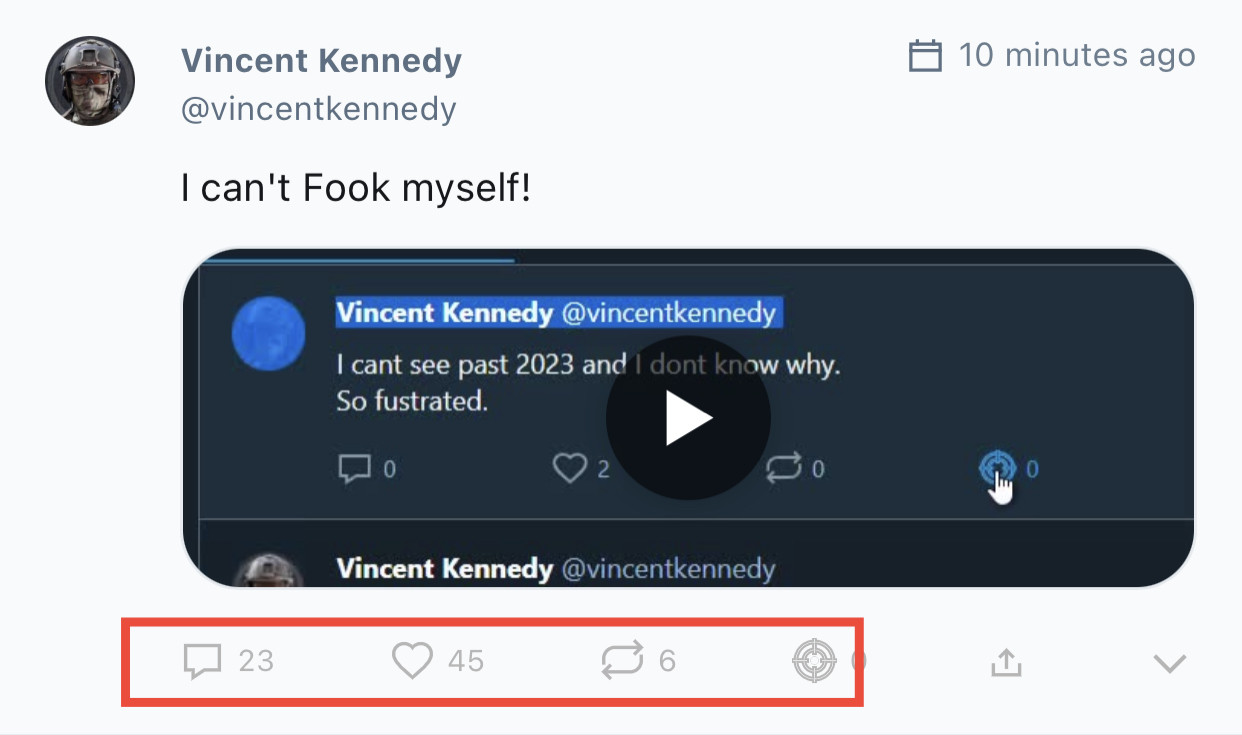1242x735 pixels.
Task: Click the calendar icon beside the timestamp
Action: pyautogui.click(x=925, y=56)
